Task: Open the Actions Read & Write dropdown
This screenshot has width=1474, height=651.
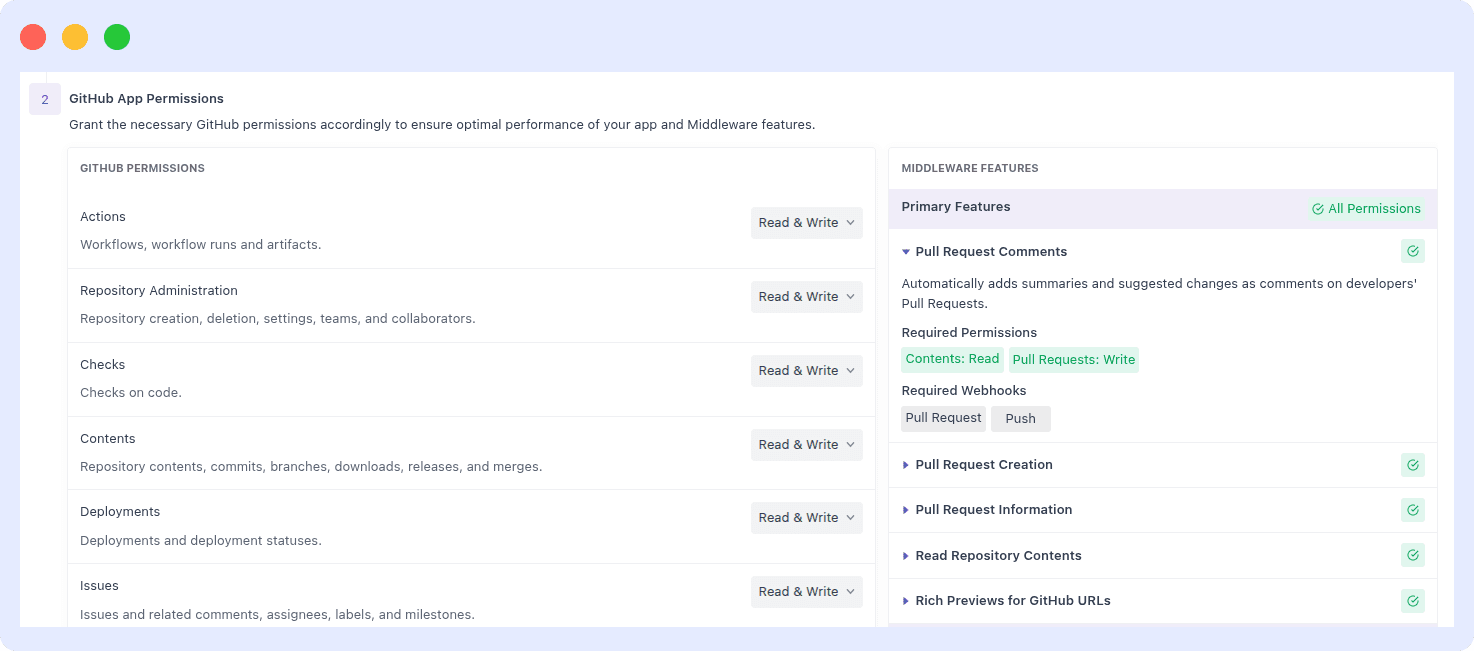Action: (x=806, y=222)
